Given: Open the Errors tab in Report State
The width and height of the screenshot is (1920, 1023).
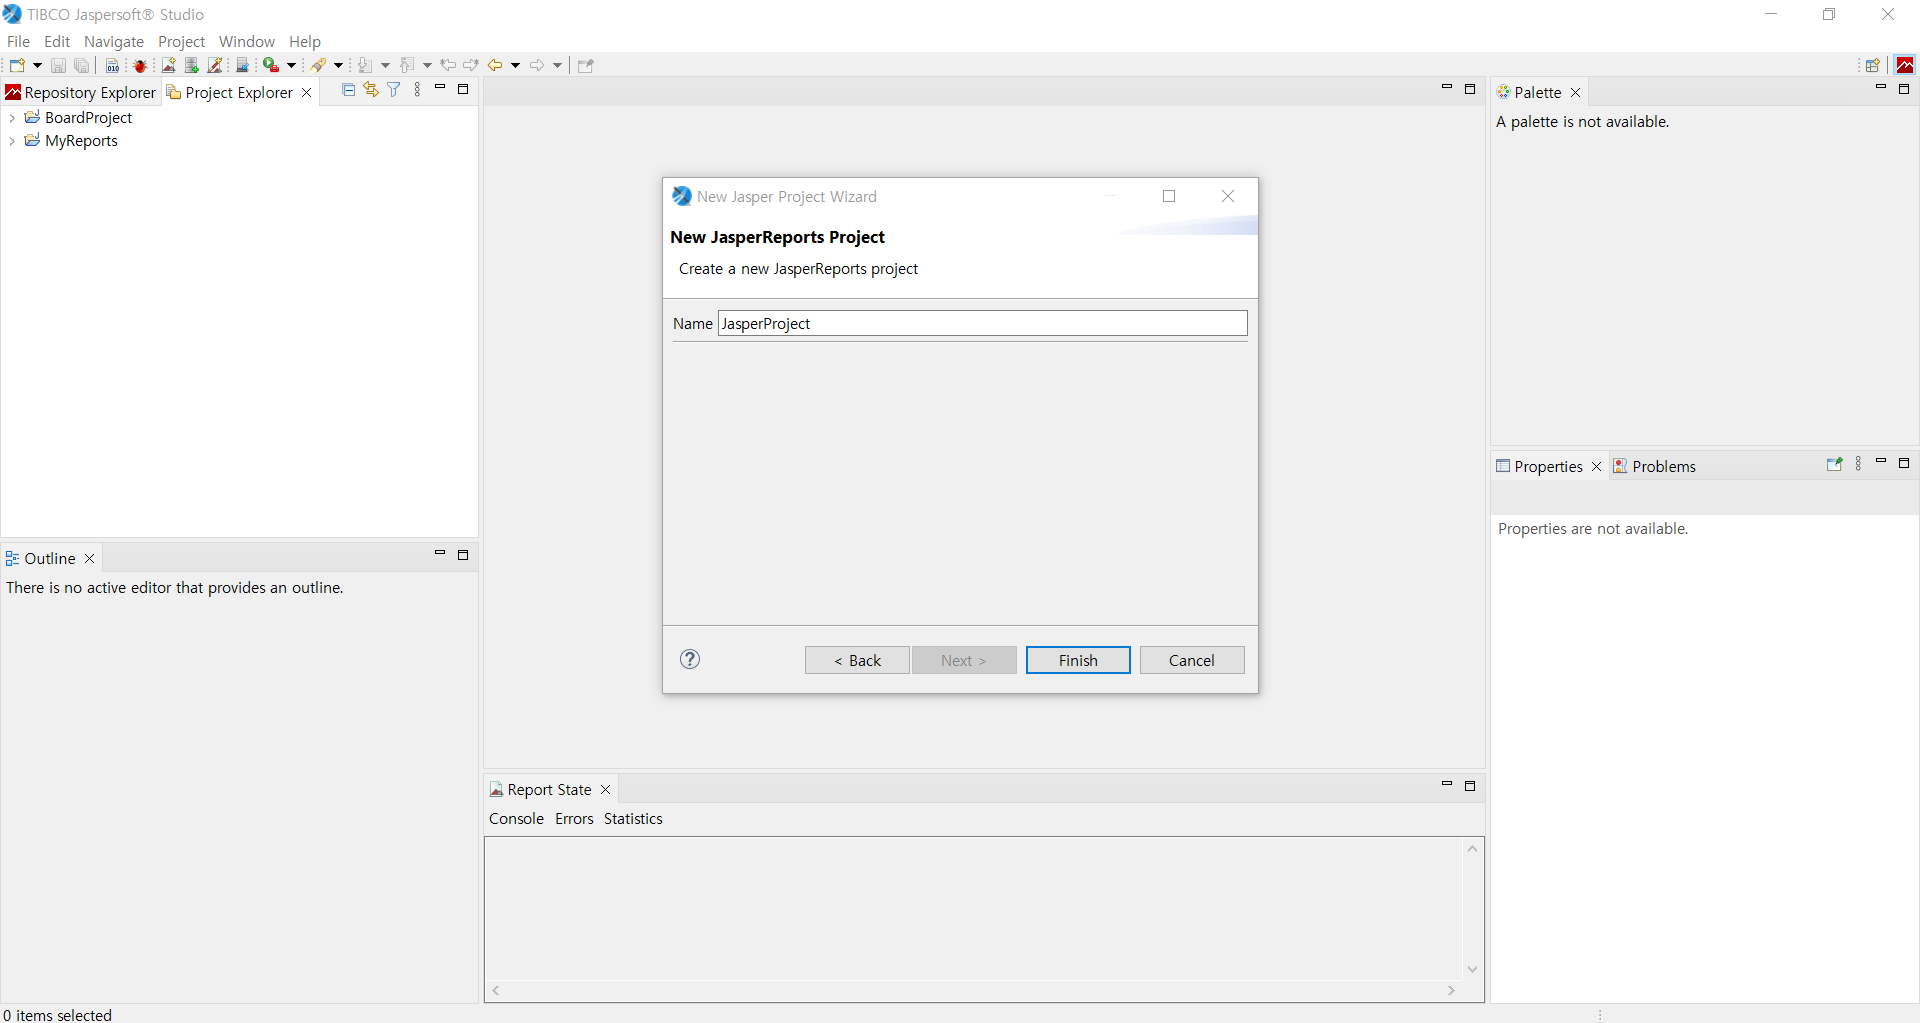Looking at the screenshot, I should point(574,819).
